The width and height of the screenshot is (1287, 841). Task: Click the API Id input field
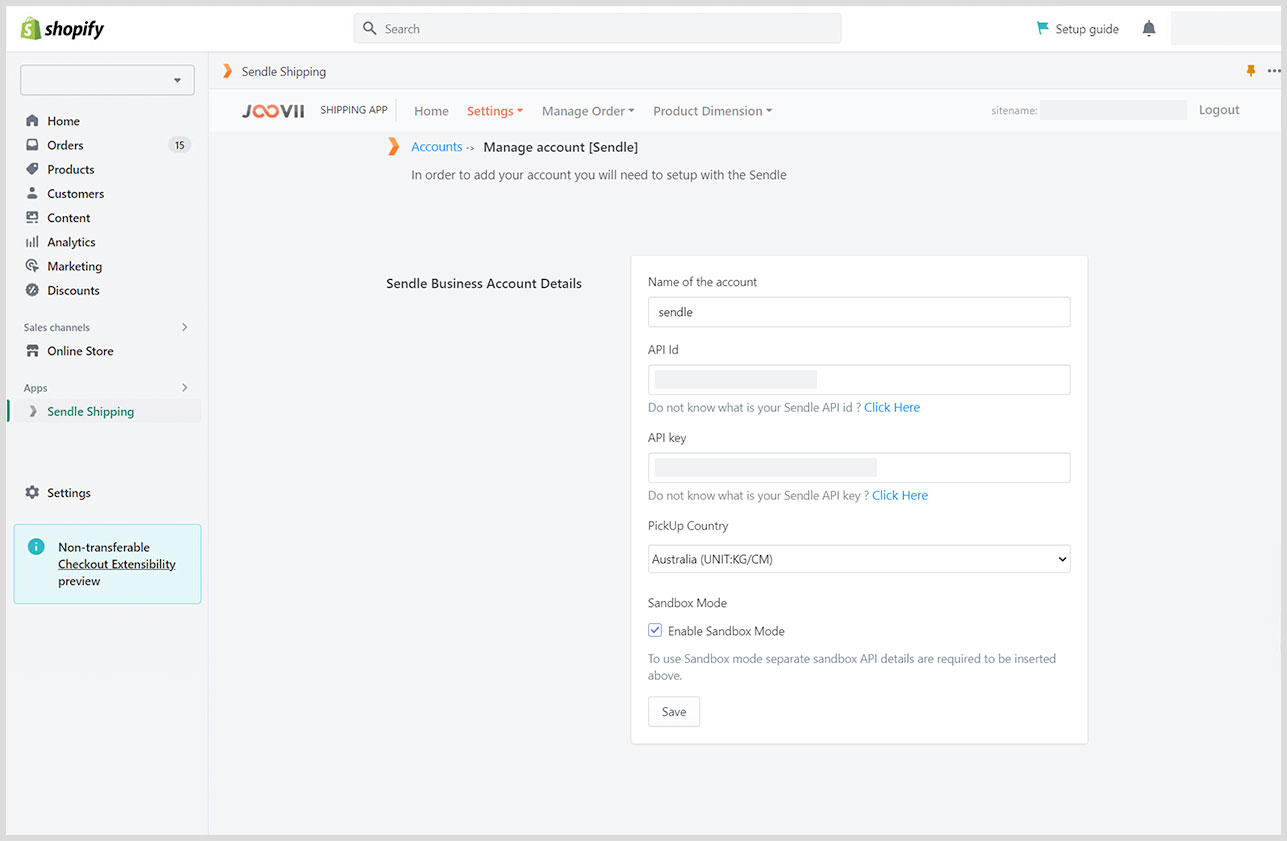tap(859, 380)
